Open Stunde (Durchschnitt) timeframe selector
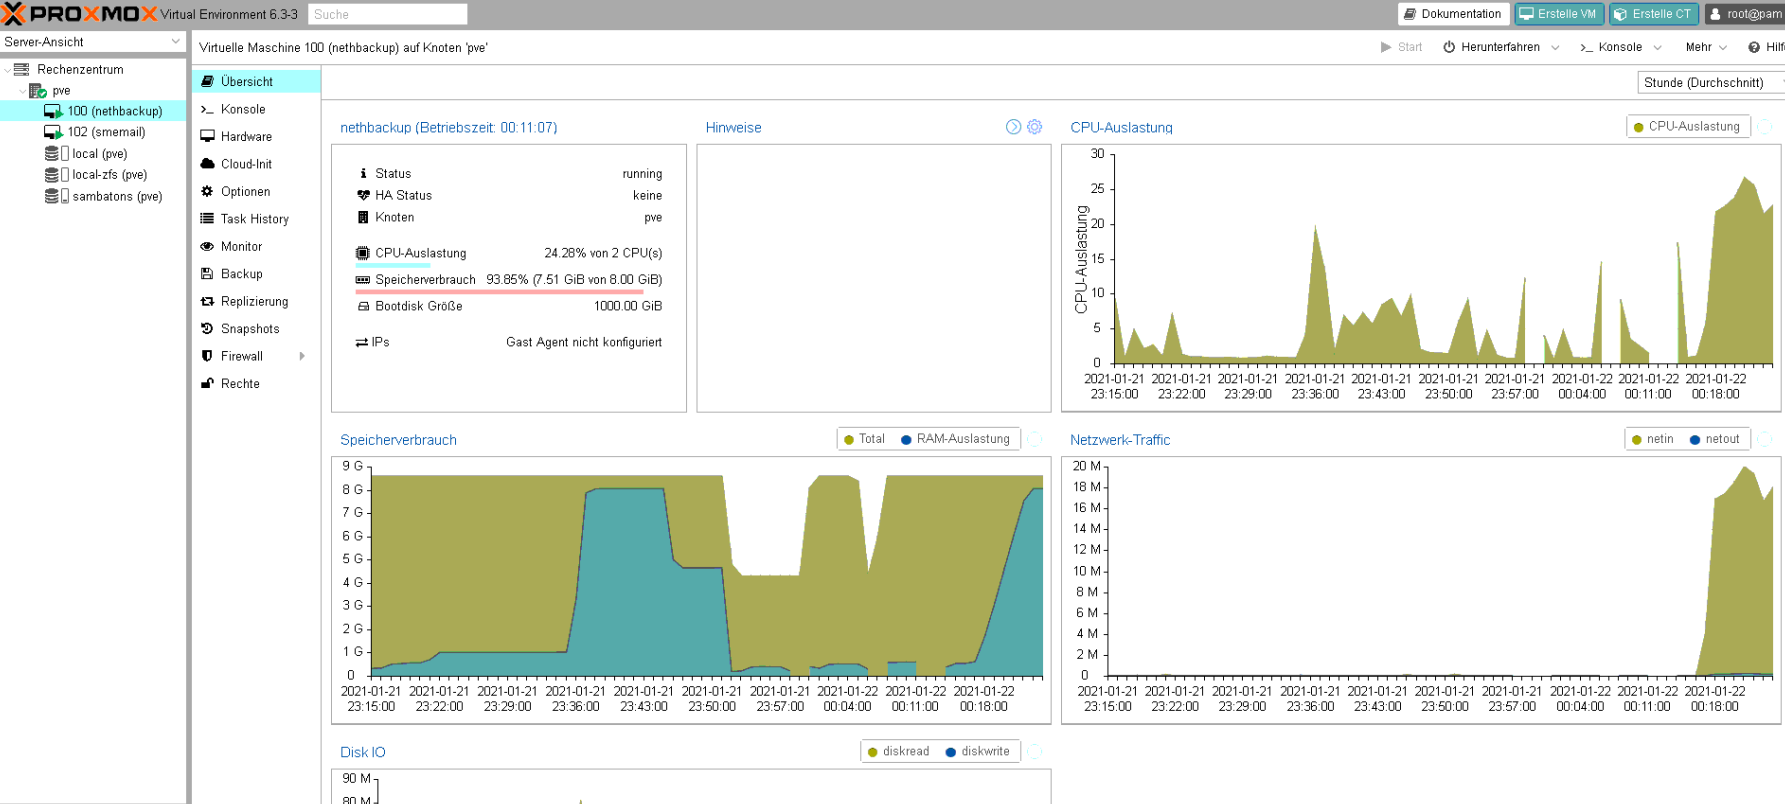 (1710, 83)
